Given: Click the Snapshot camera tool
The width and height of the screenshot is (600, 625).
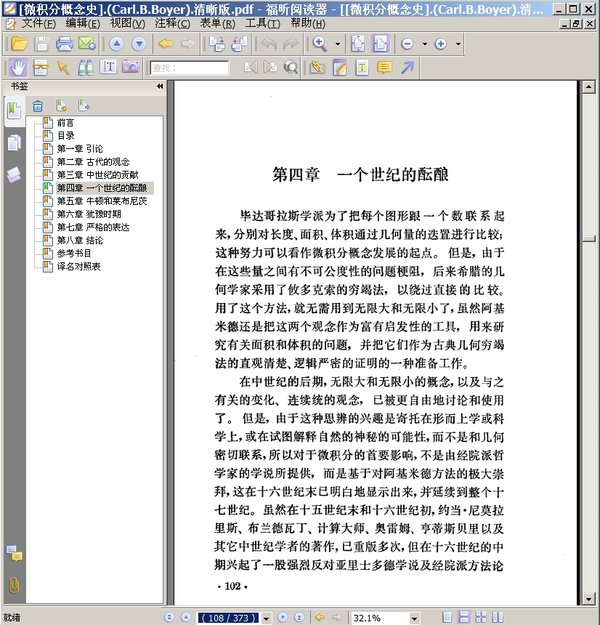Looking at the screenshot, I should tap(130, 68).
